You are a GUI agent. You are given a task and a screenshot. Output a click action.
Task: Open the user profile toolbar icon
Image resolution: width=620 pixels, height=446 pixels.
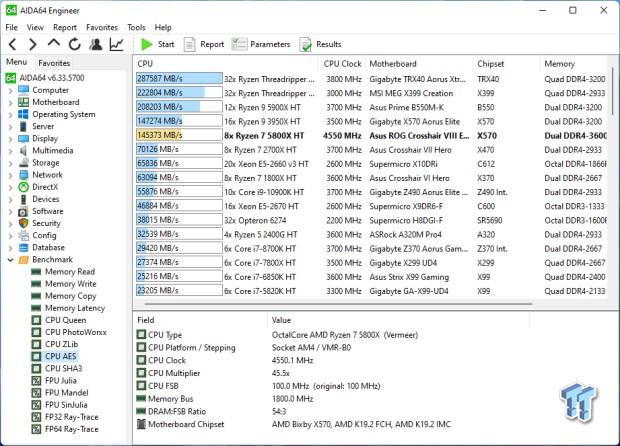pyautogui.click(x=96, y=44)
